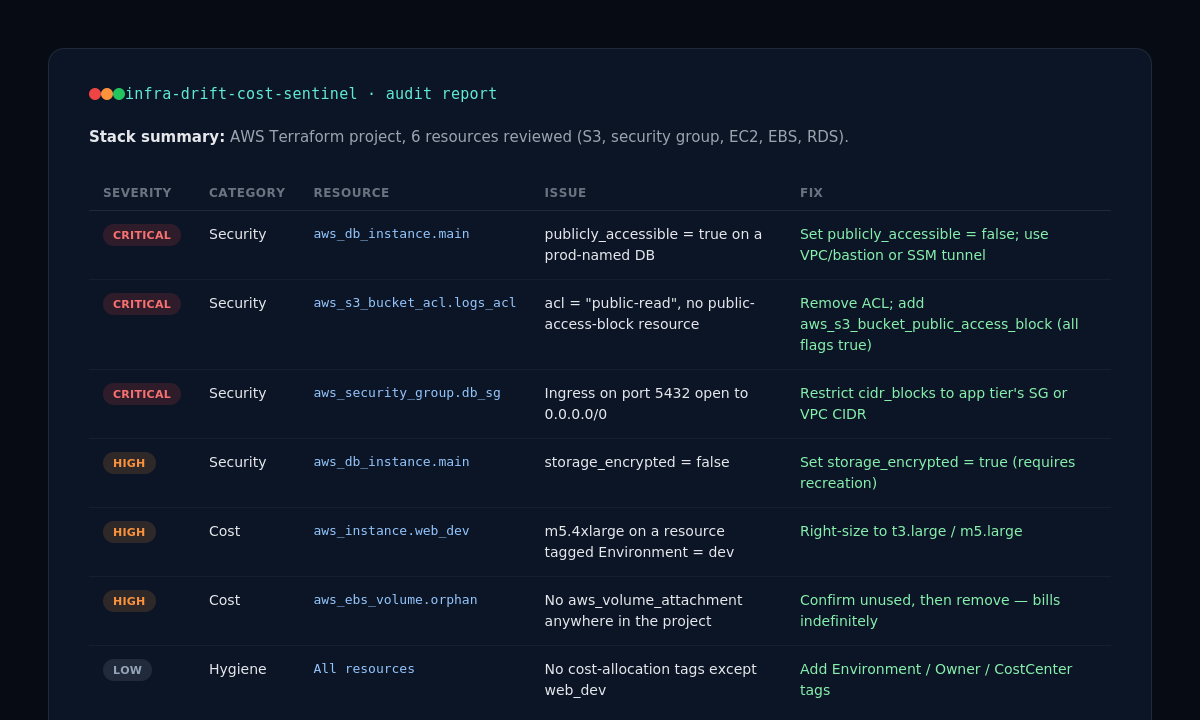Click the Add Environment / Owner / CostCenter fix

click(936, 680)
